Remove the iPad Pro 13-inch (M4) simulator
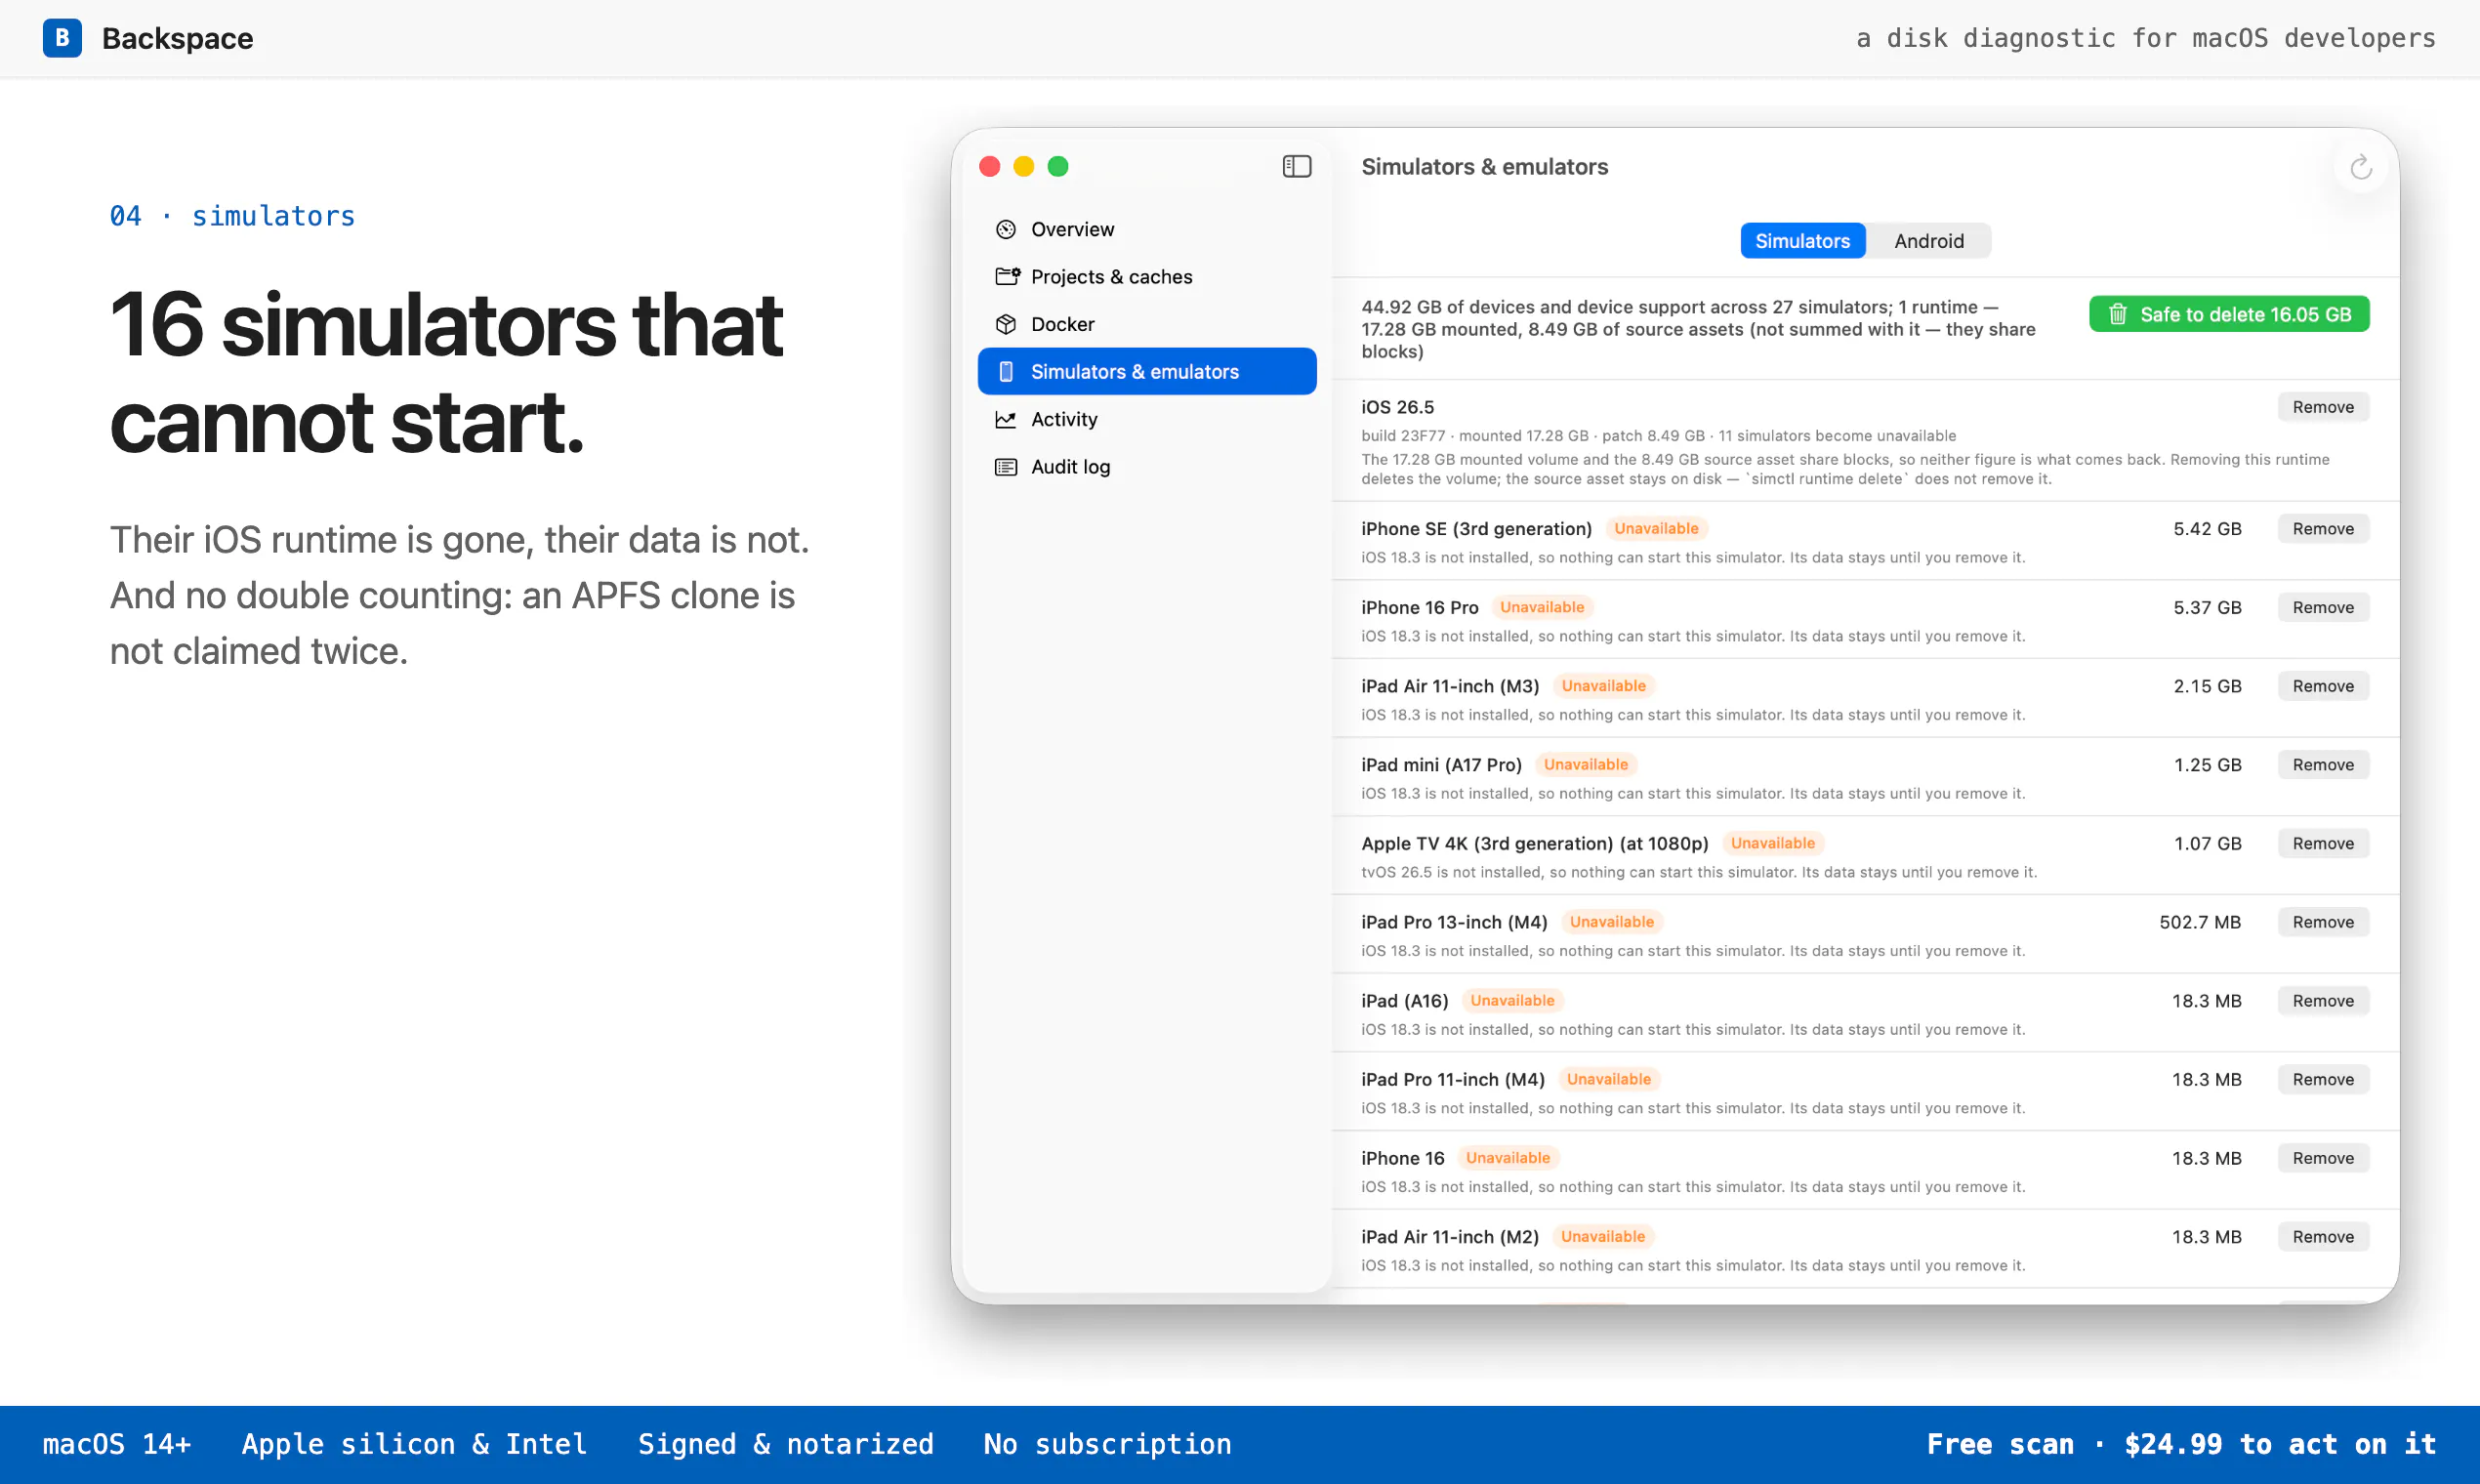 (x=2323, y=922)
